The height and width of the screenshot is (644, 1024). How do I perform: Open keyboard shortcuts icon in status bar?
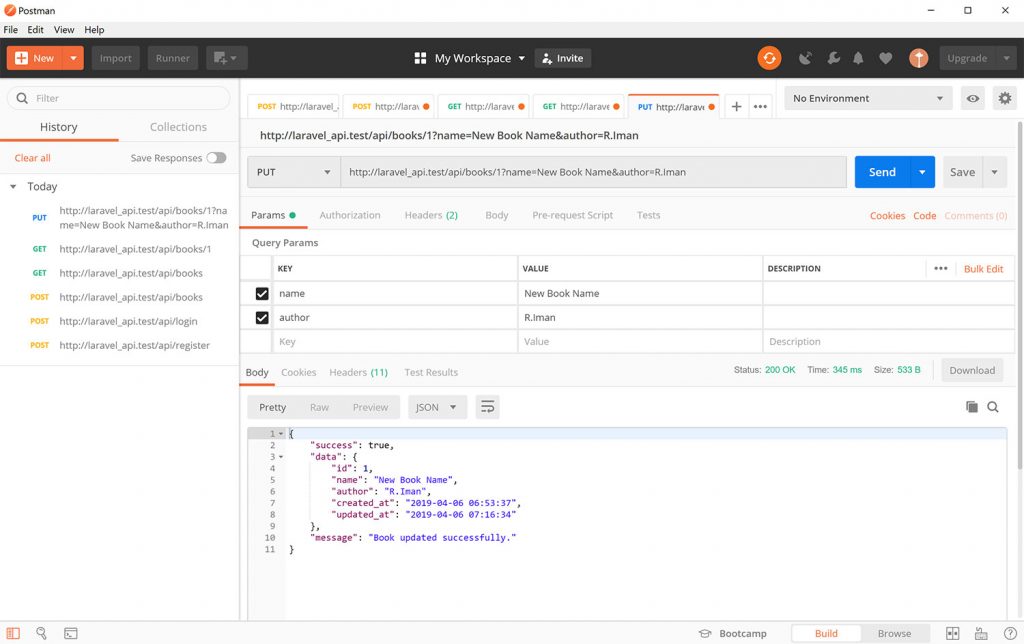point(981,634)
